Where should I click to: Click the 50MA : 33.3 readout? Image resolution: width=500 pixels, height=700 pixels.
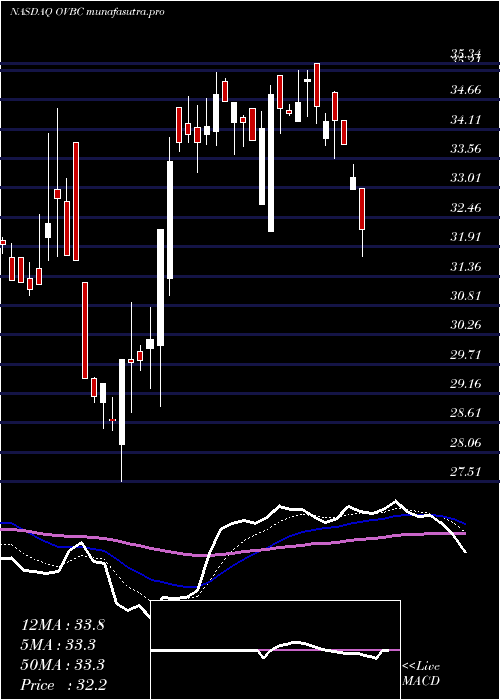coord(63,665)
